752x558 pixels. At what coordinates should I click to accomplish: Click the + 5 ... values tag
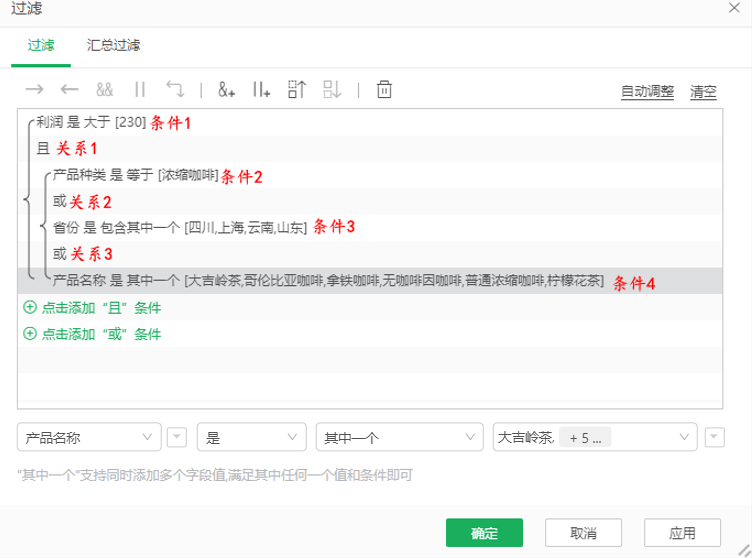[585, 438]
